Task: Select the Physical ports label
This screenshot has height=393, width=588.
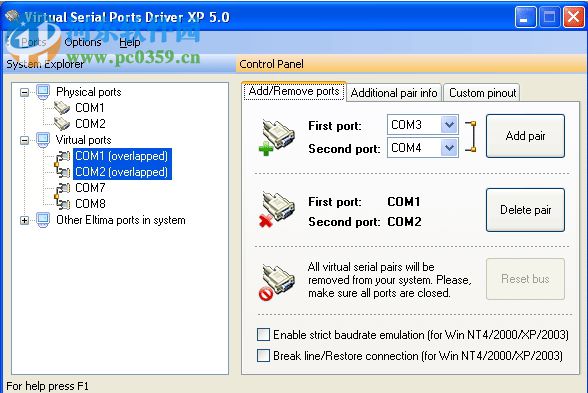Action: coord(88,92)
